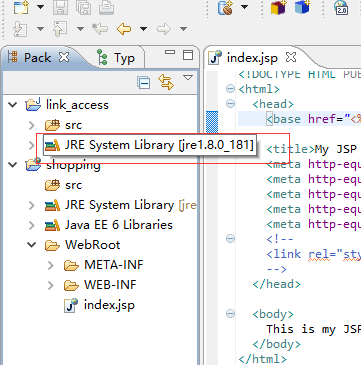Switch to the Type Hierarchy tab
The height and width of the screenshot is (365, 361).
coord(116,58)
